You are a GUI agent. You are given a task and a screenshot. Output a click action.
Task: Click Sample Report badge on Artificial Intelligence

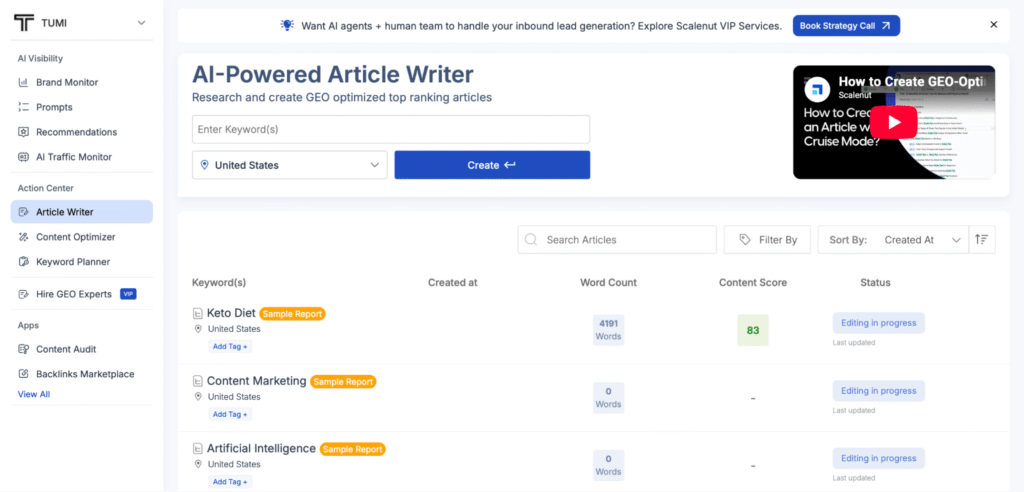tap(352, 450)
